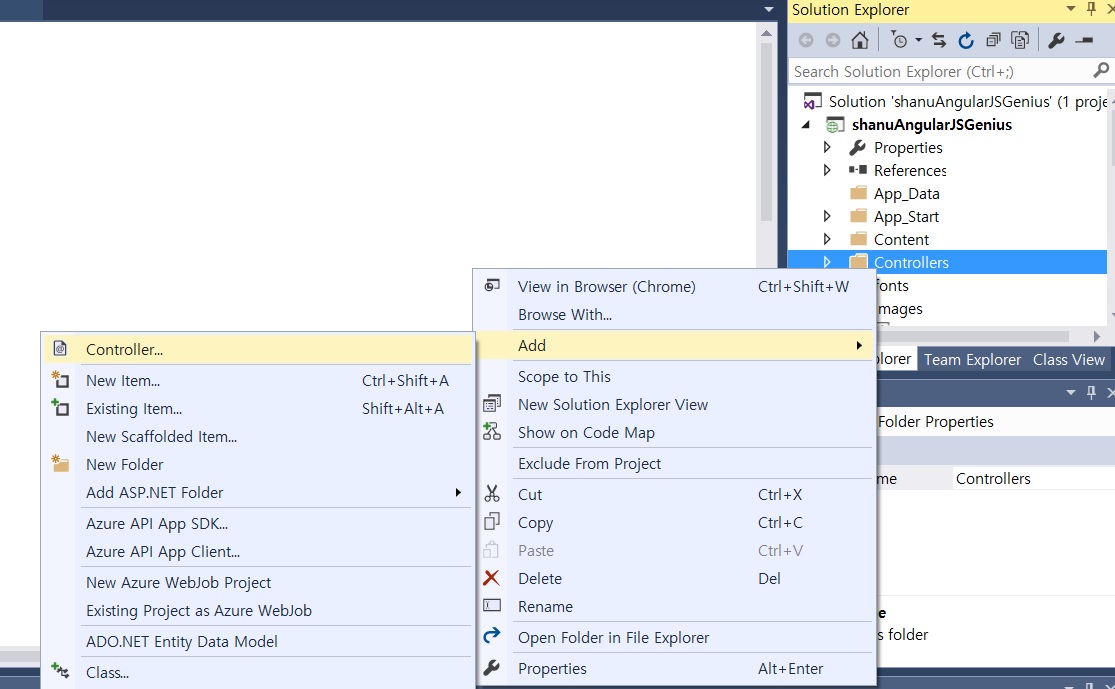
Task: Expand the Properties tree node
Action: click(826, 147)
